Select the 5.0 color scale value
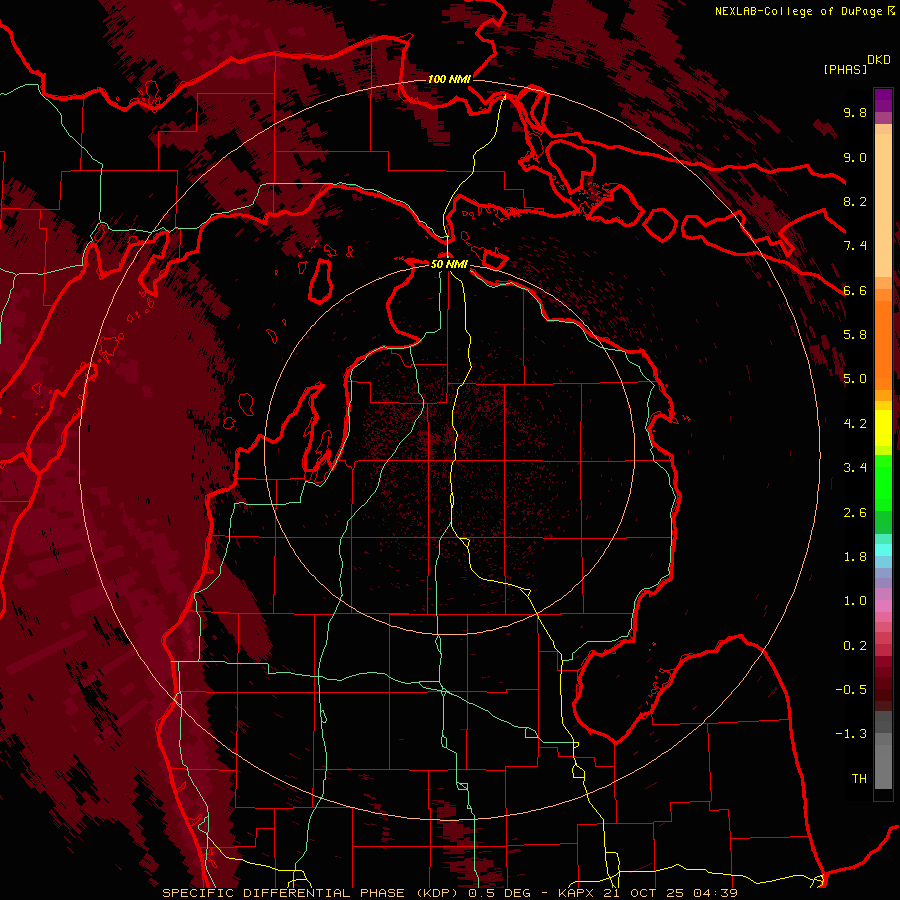Viewport: 900px width, 900px height. pyautogui.click(x=855, y=379)
